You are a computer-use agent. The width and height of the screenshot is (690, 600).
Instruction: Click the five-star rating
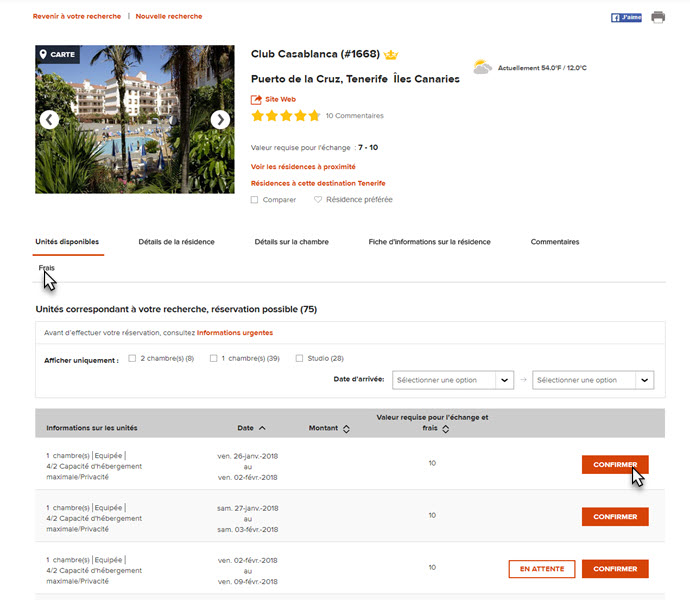[x=286, y=116]
